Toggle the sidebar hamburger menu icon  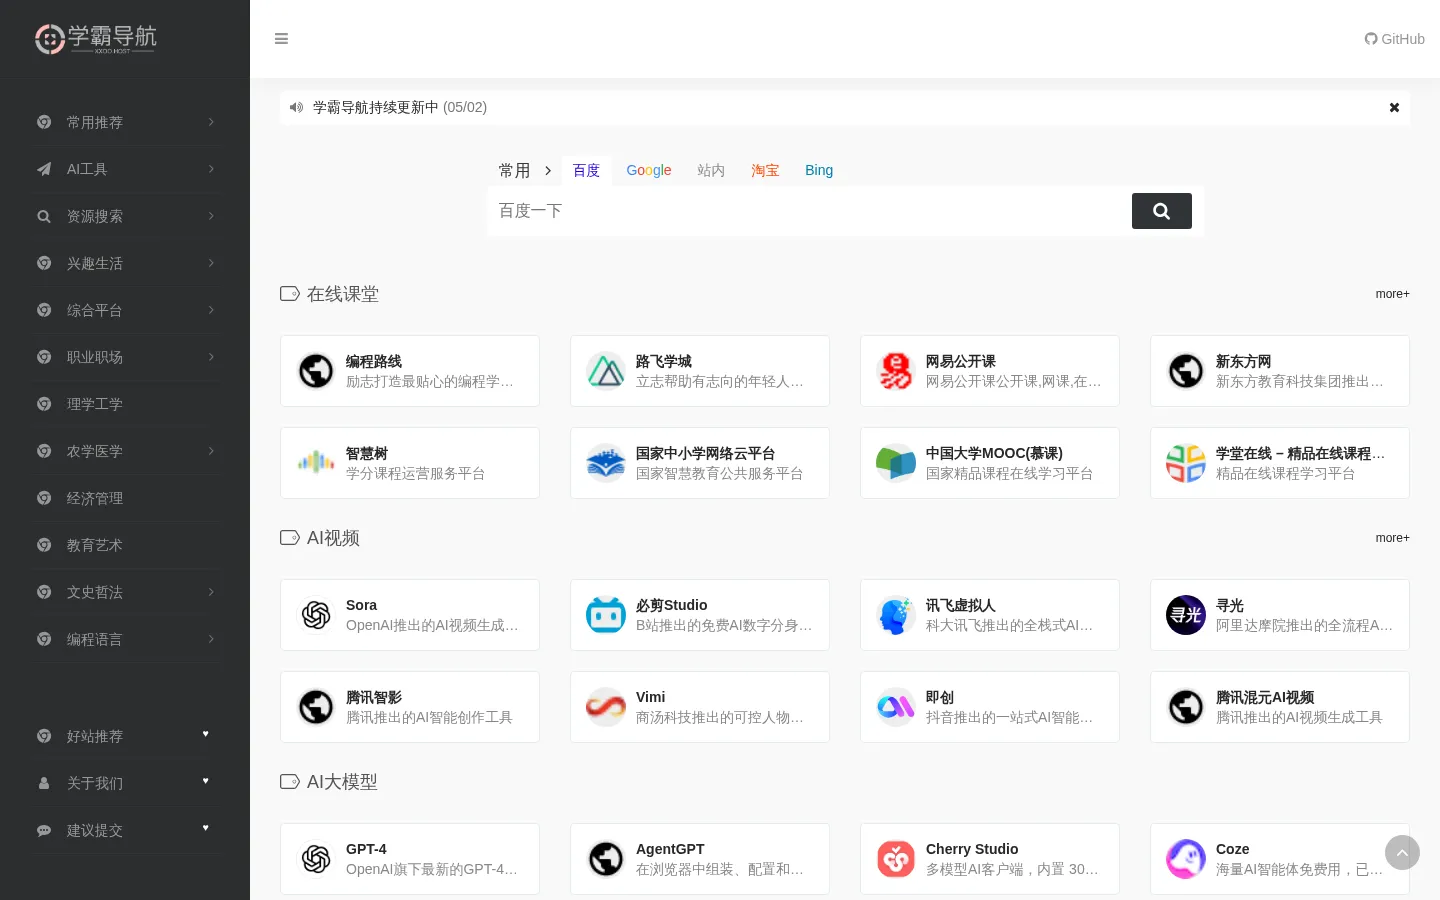coord(281,39)
